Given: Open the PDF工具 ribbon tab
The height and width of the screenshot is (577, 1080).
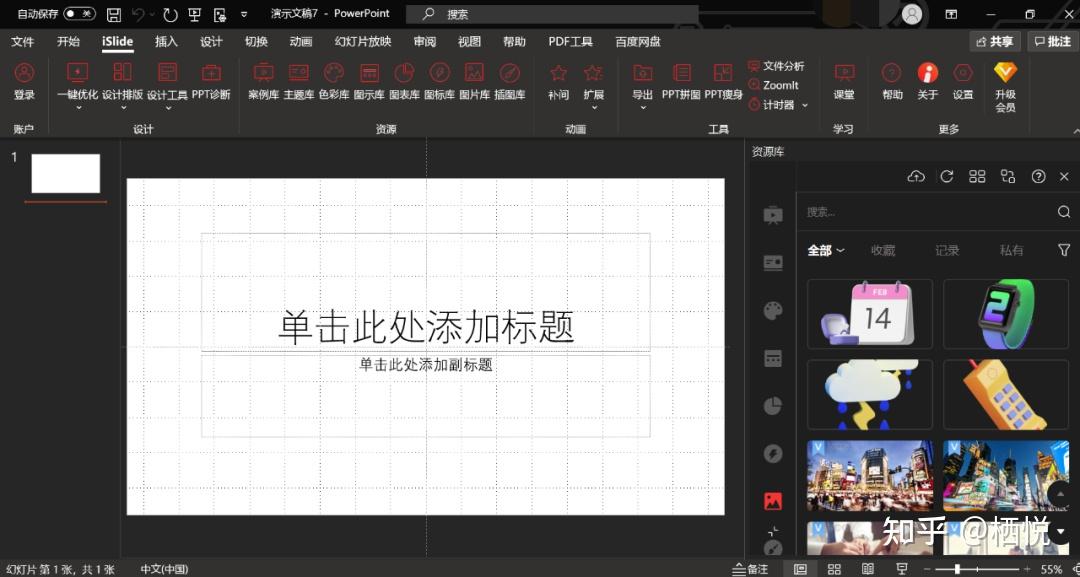Looking at the screenshot, I should (570, 41).
